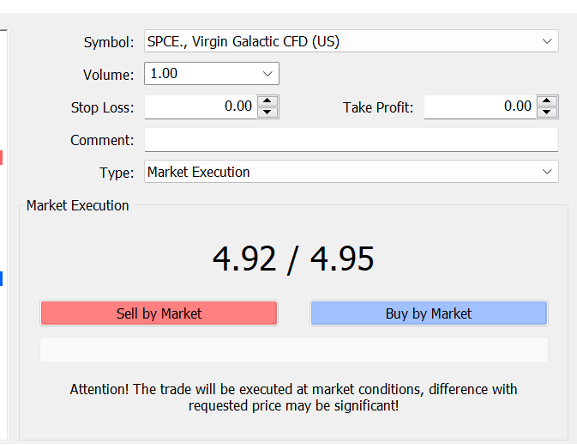Increase Take Profit with up arrow
The height and width of the screenshot is (445, 577).
pos(547,101)
